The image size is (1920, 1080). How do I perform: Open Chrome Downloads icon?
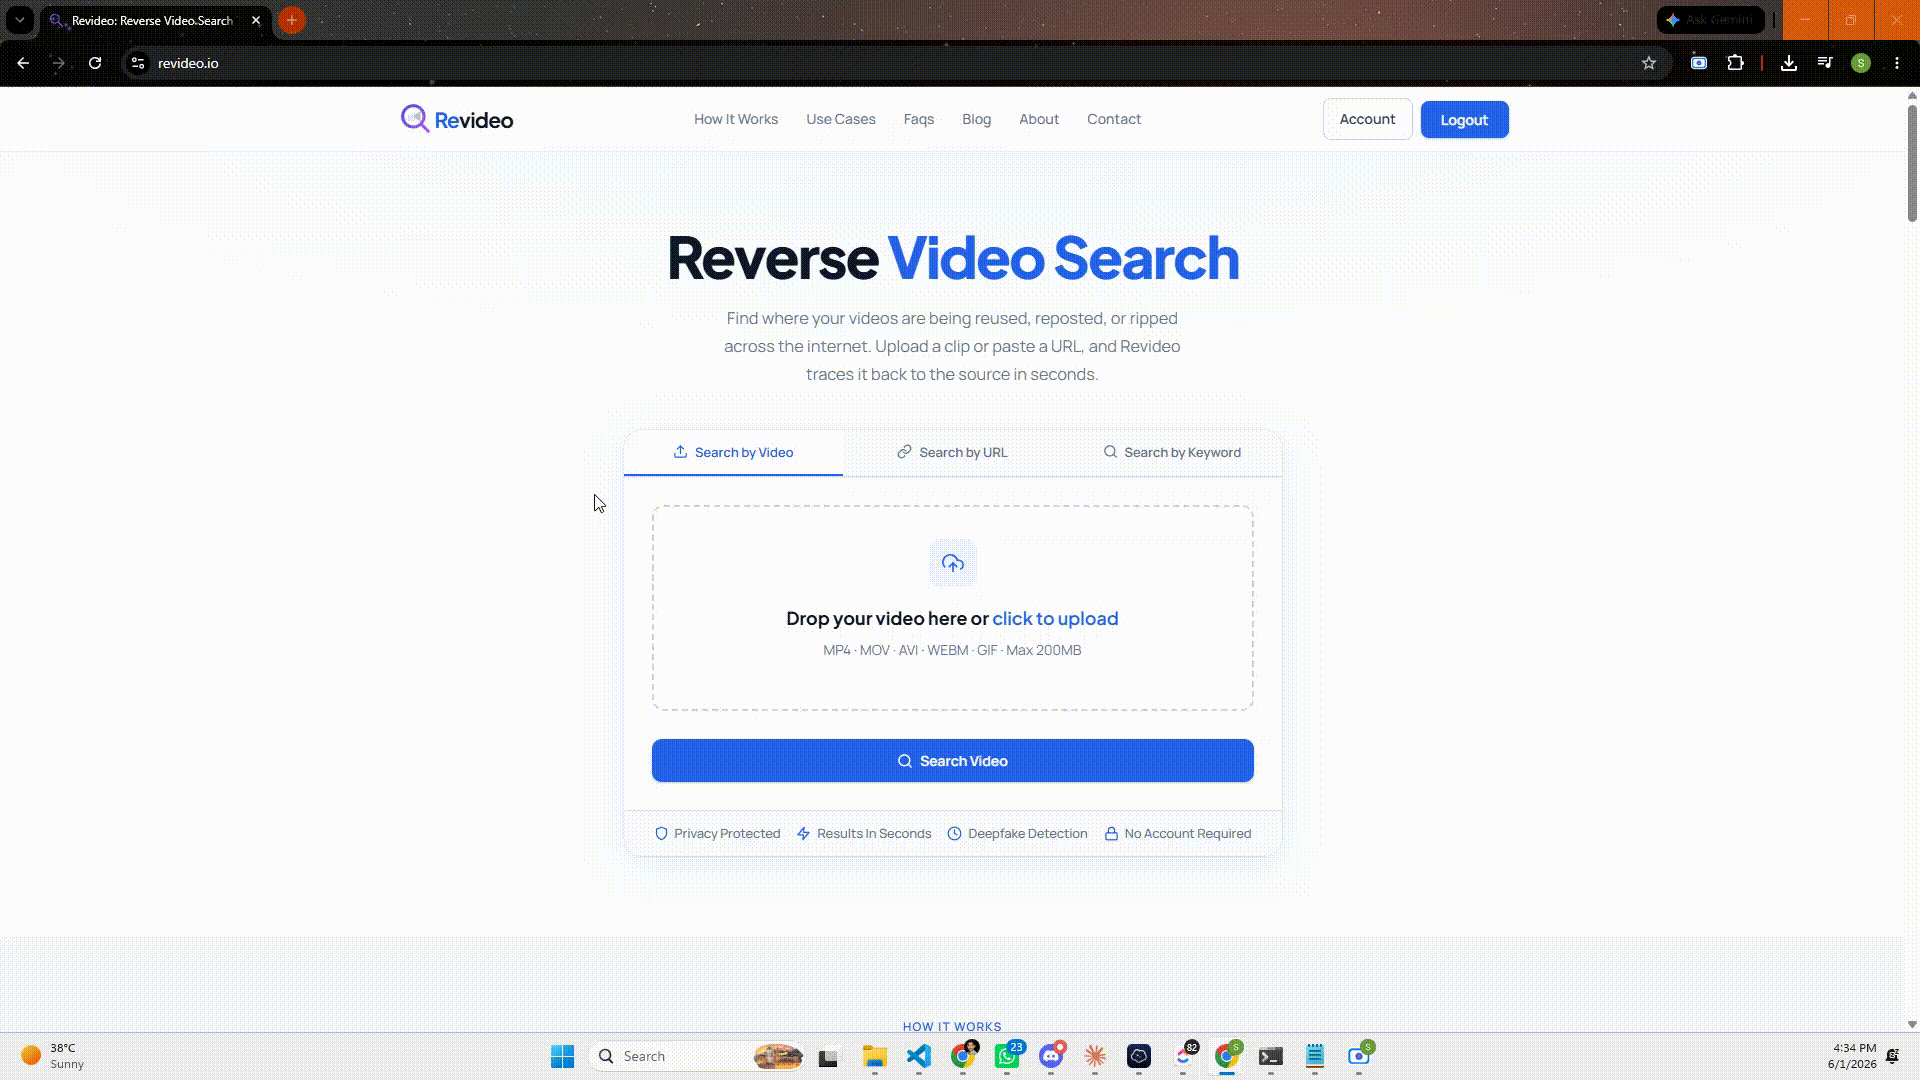(1789, 63)
